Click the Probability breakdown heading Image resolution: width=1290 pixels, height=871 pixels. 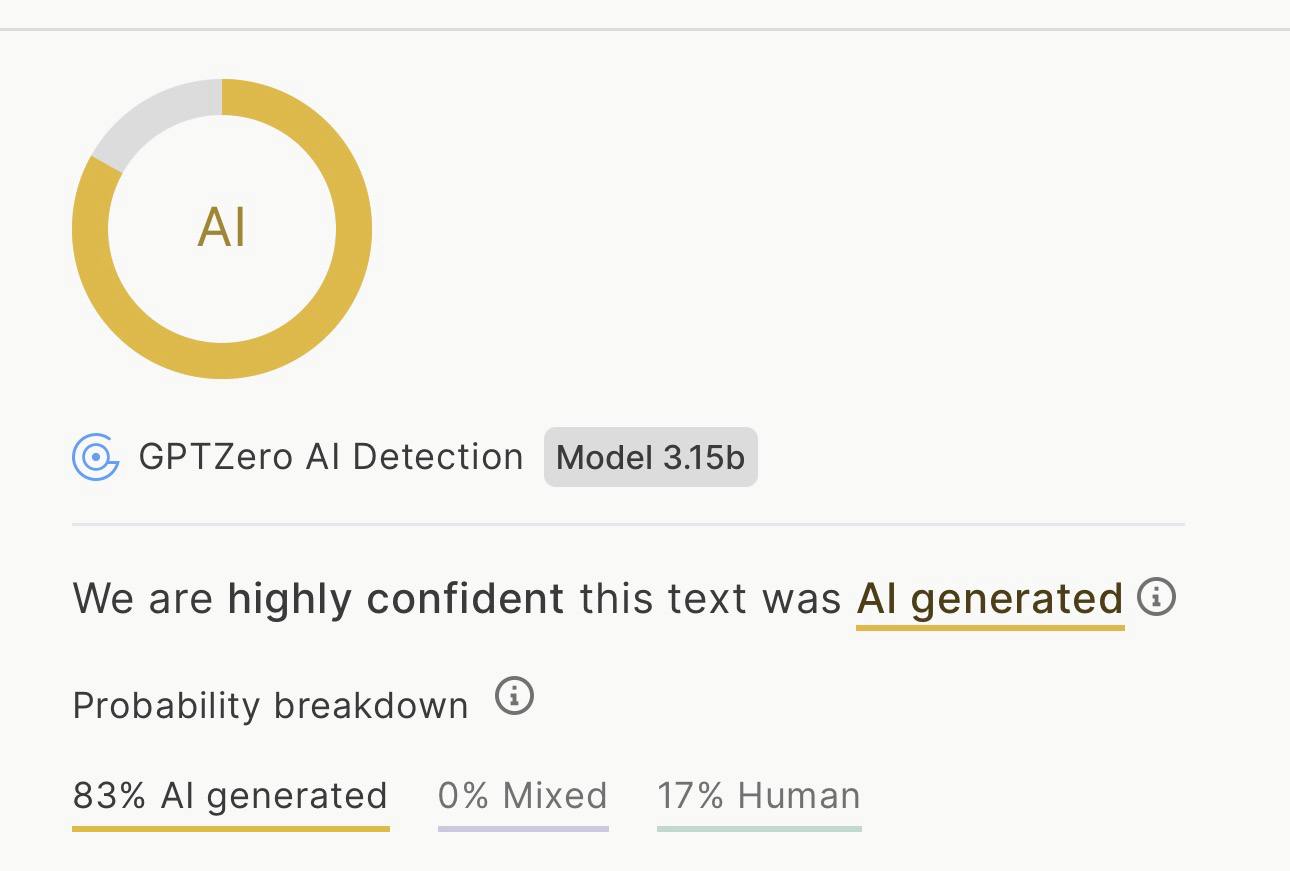270,705
